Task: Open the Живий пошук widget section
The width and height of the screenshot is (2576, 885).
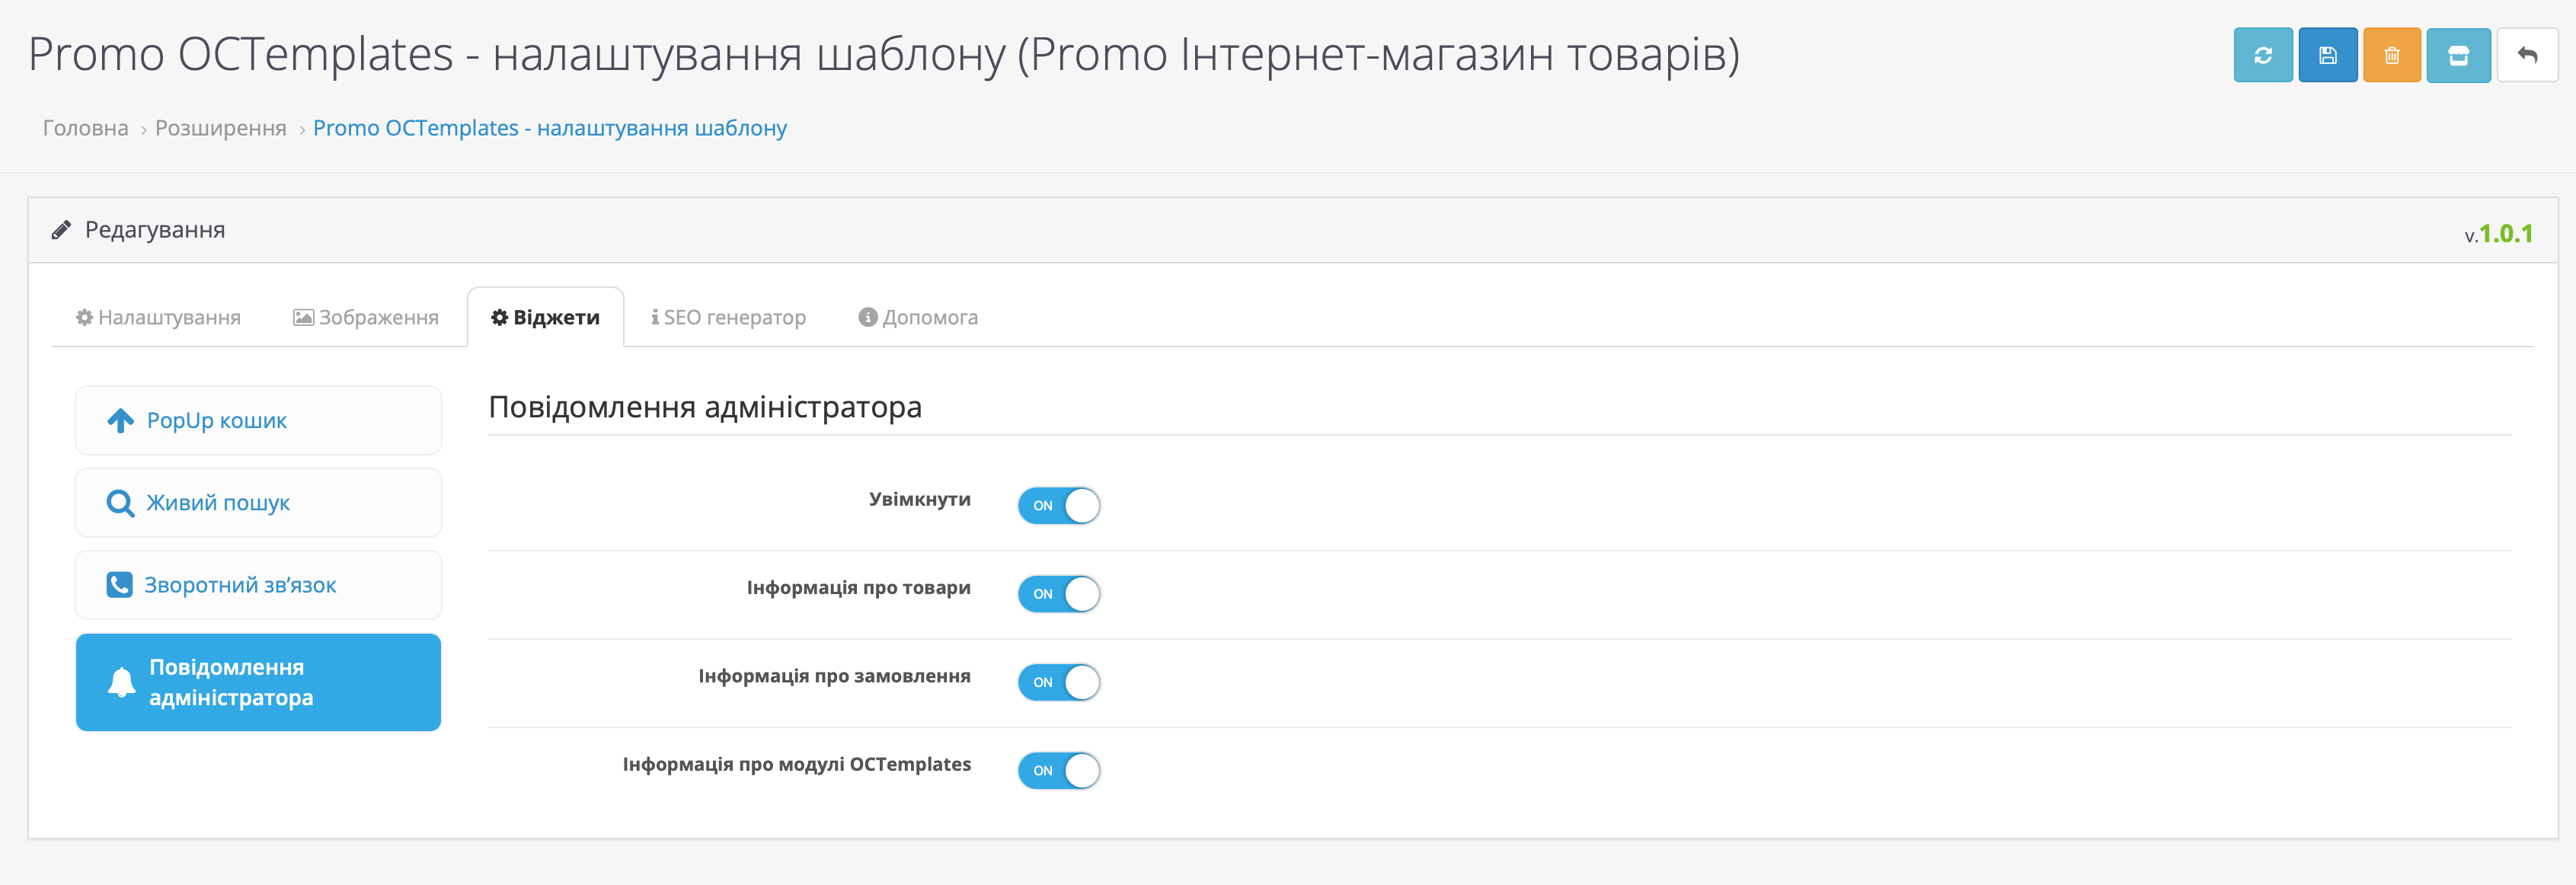Action: pos(258,503)
